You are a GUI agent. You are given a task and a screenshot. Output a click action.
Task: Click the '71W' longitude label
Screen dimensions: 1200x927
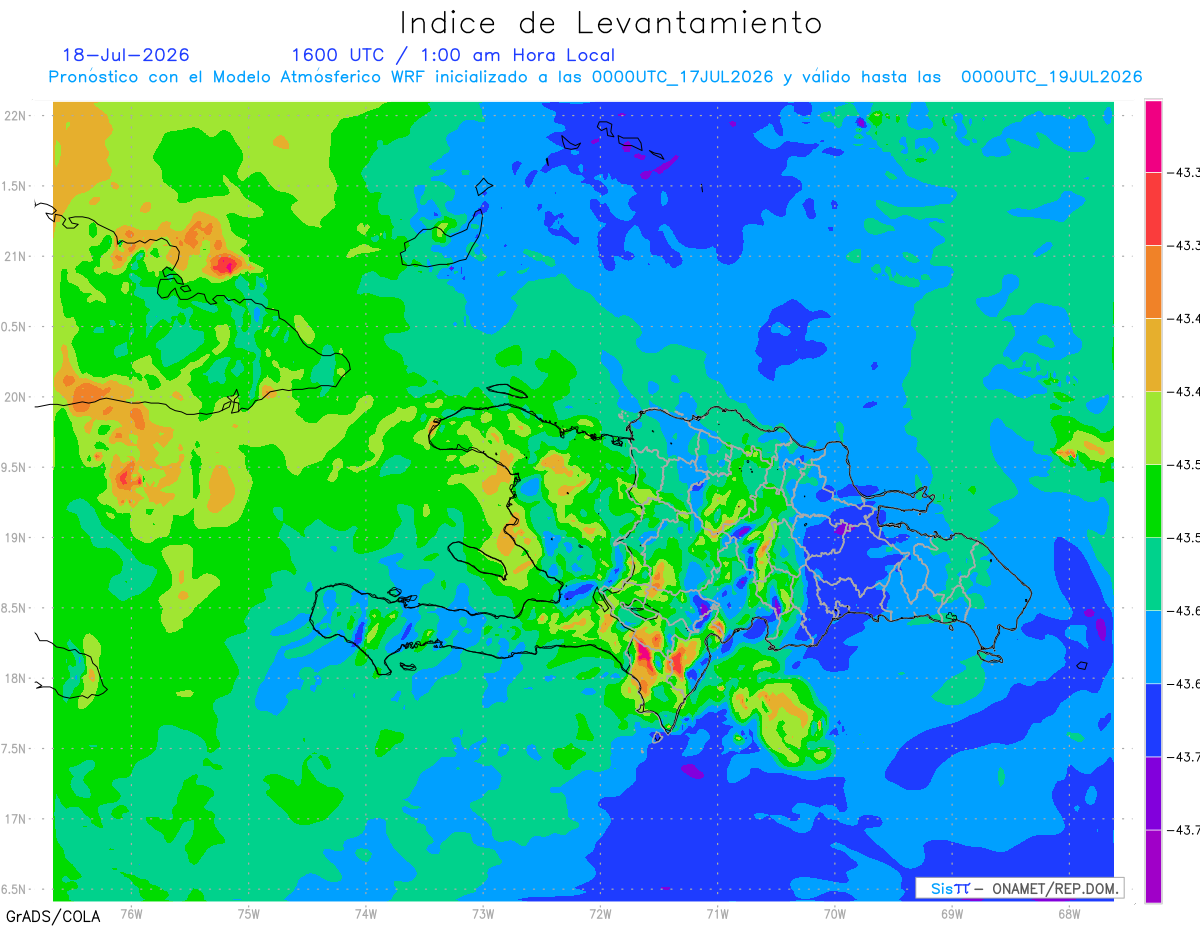tap(717, 913)
